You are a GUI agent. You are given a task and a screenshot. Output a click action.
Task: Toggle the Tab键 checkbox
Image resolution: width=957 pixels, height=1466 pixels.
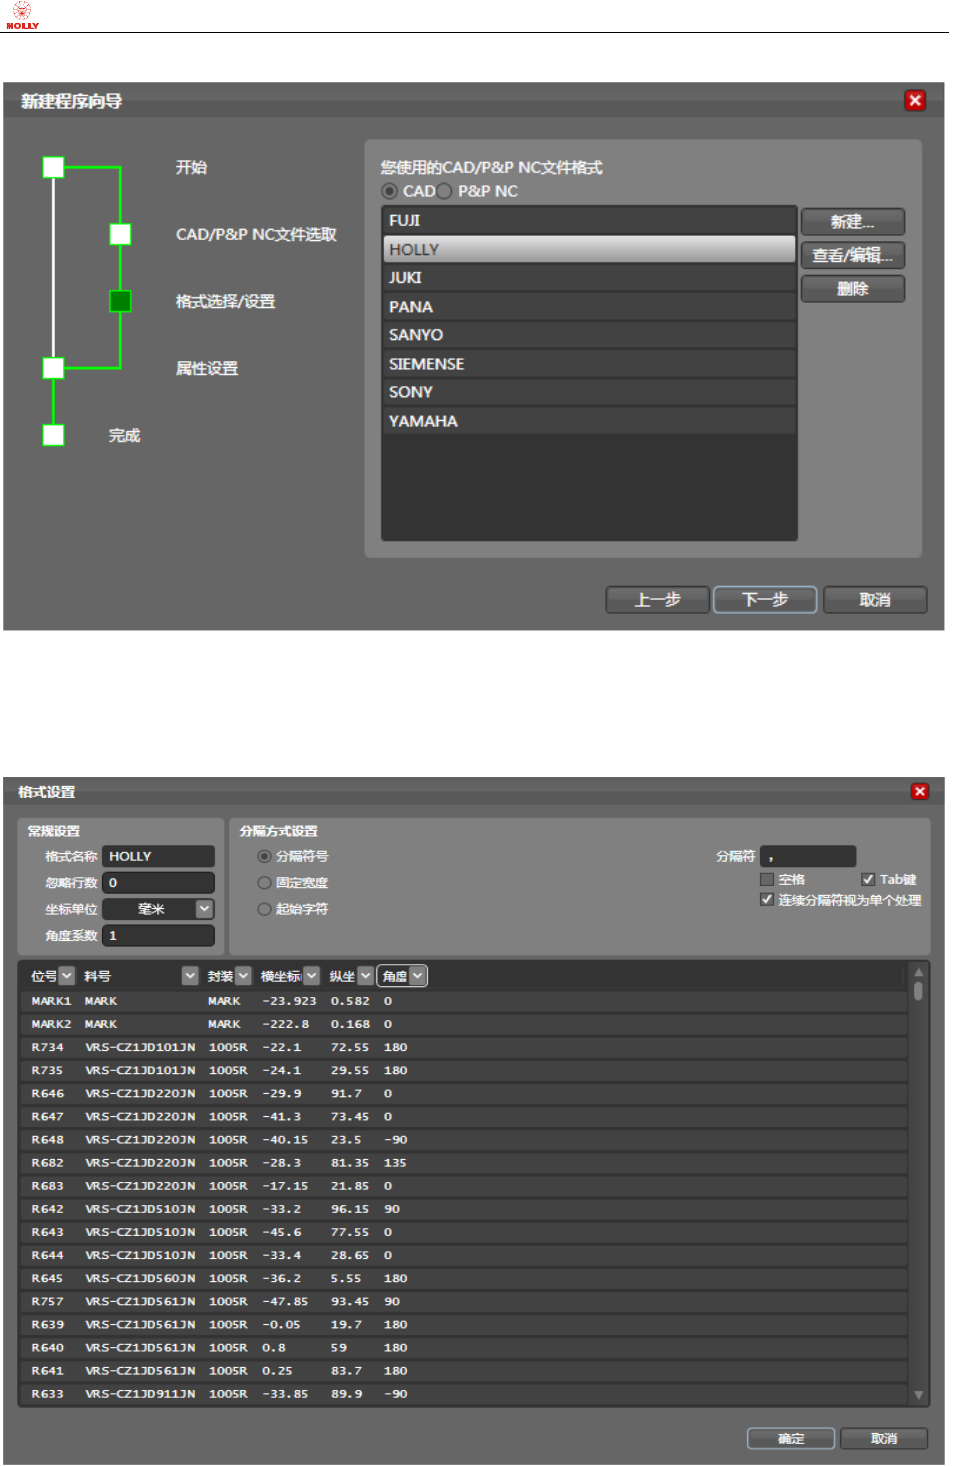868,879
